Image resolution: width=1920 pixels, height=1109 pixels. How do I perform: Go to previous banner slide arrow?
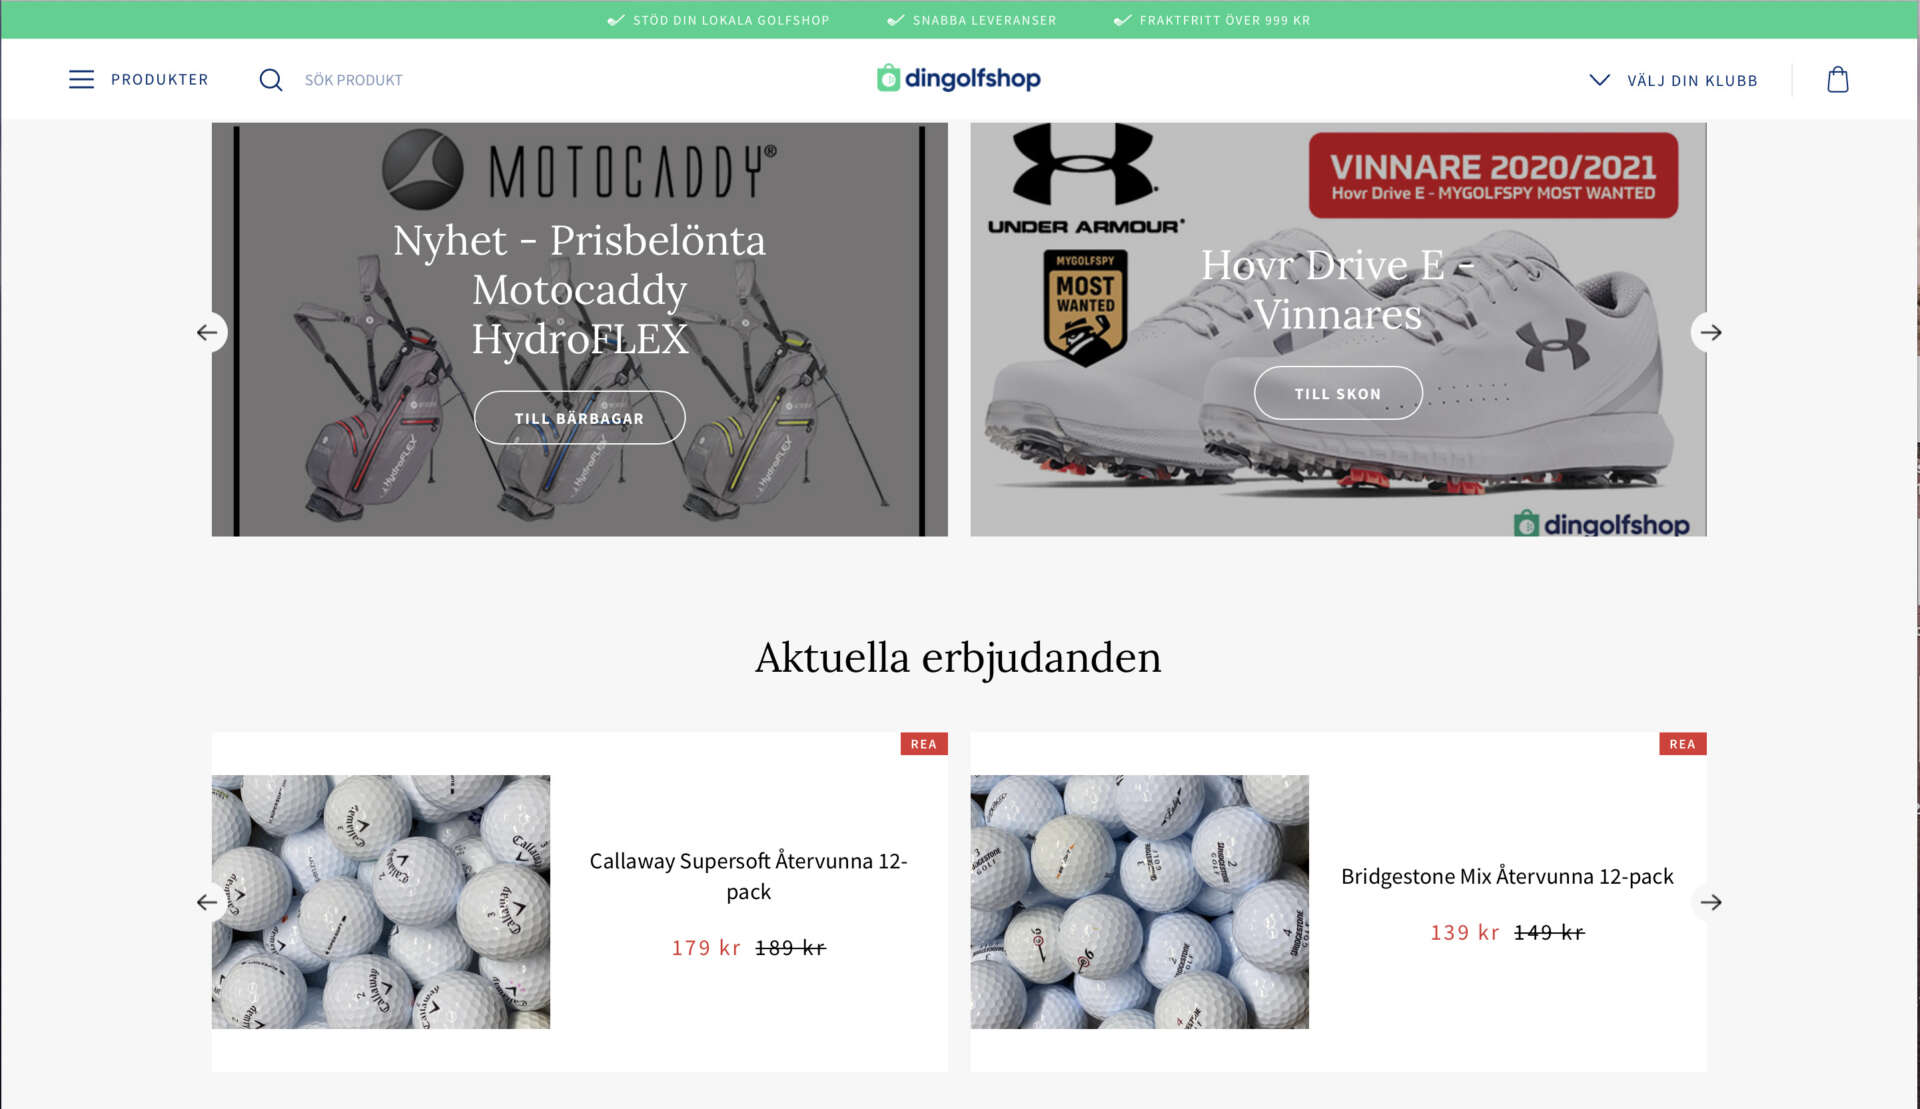(x=207, y=332)
